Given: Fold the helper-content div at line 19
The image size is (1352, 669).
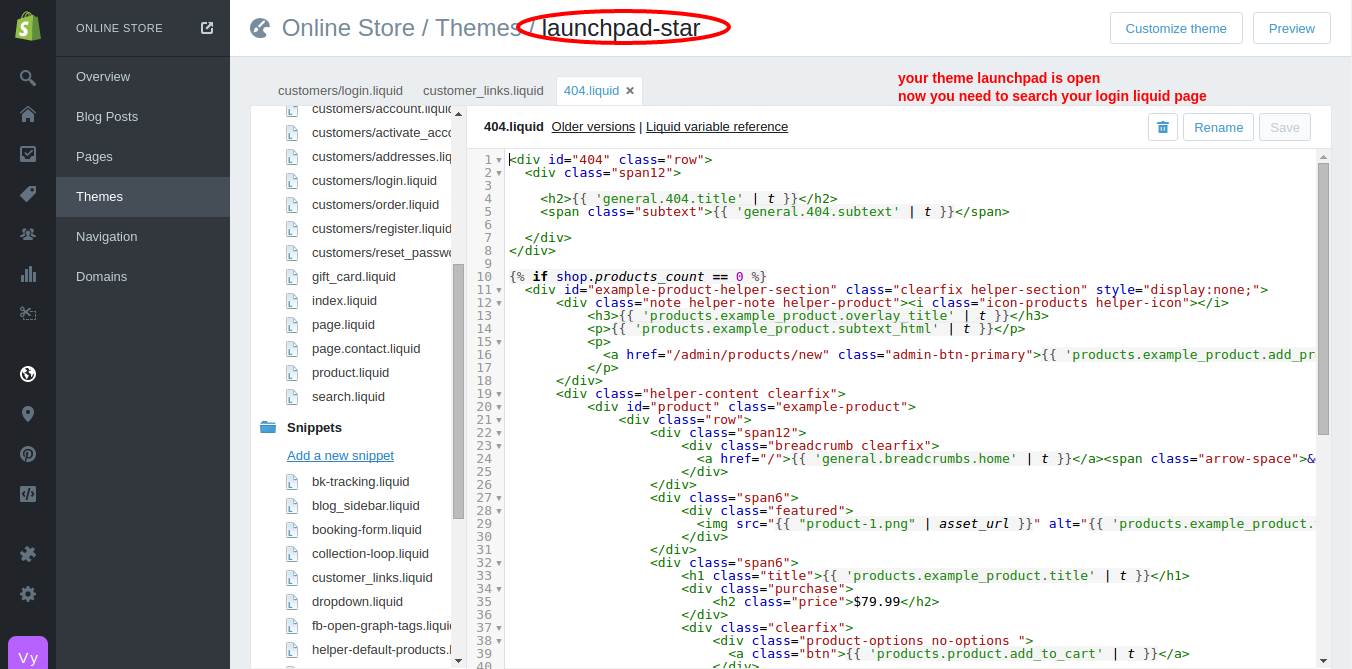Looking at the screenshot, I should [x=499, y=394].
